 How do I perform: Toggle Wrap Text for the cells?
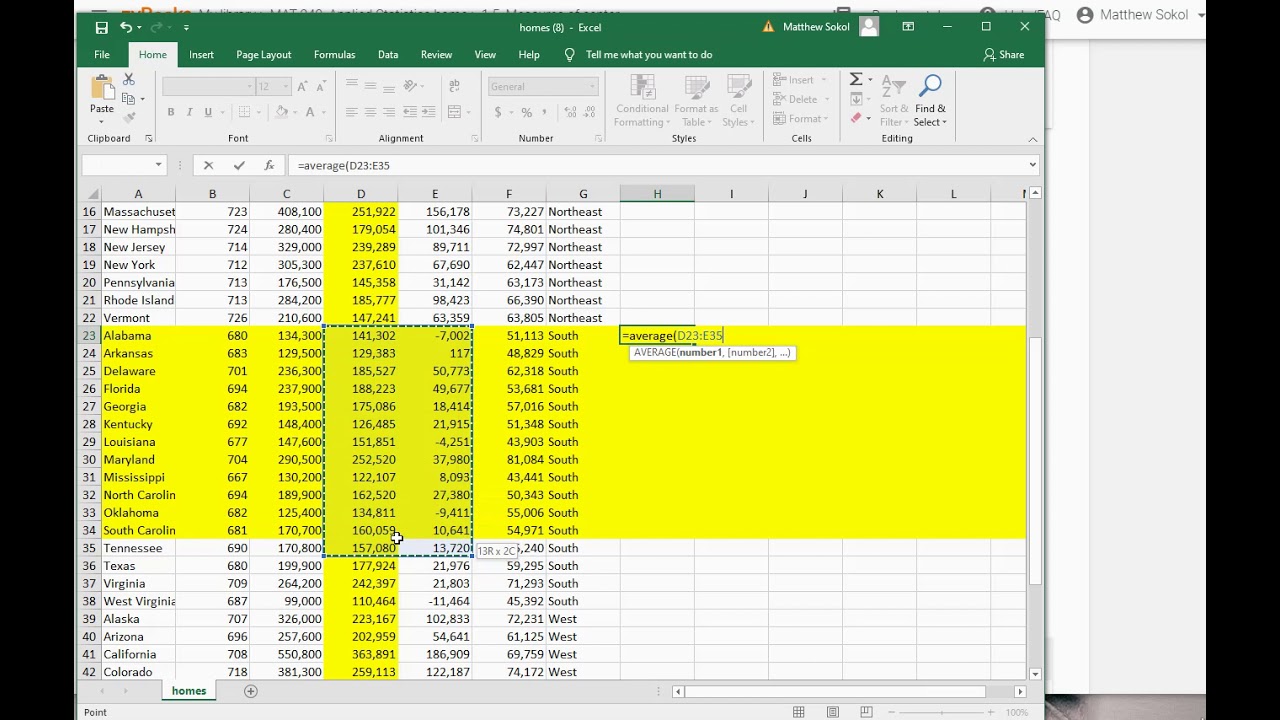(x=454, y=87)
